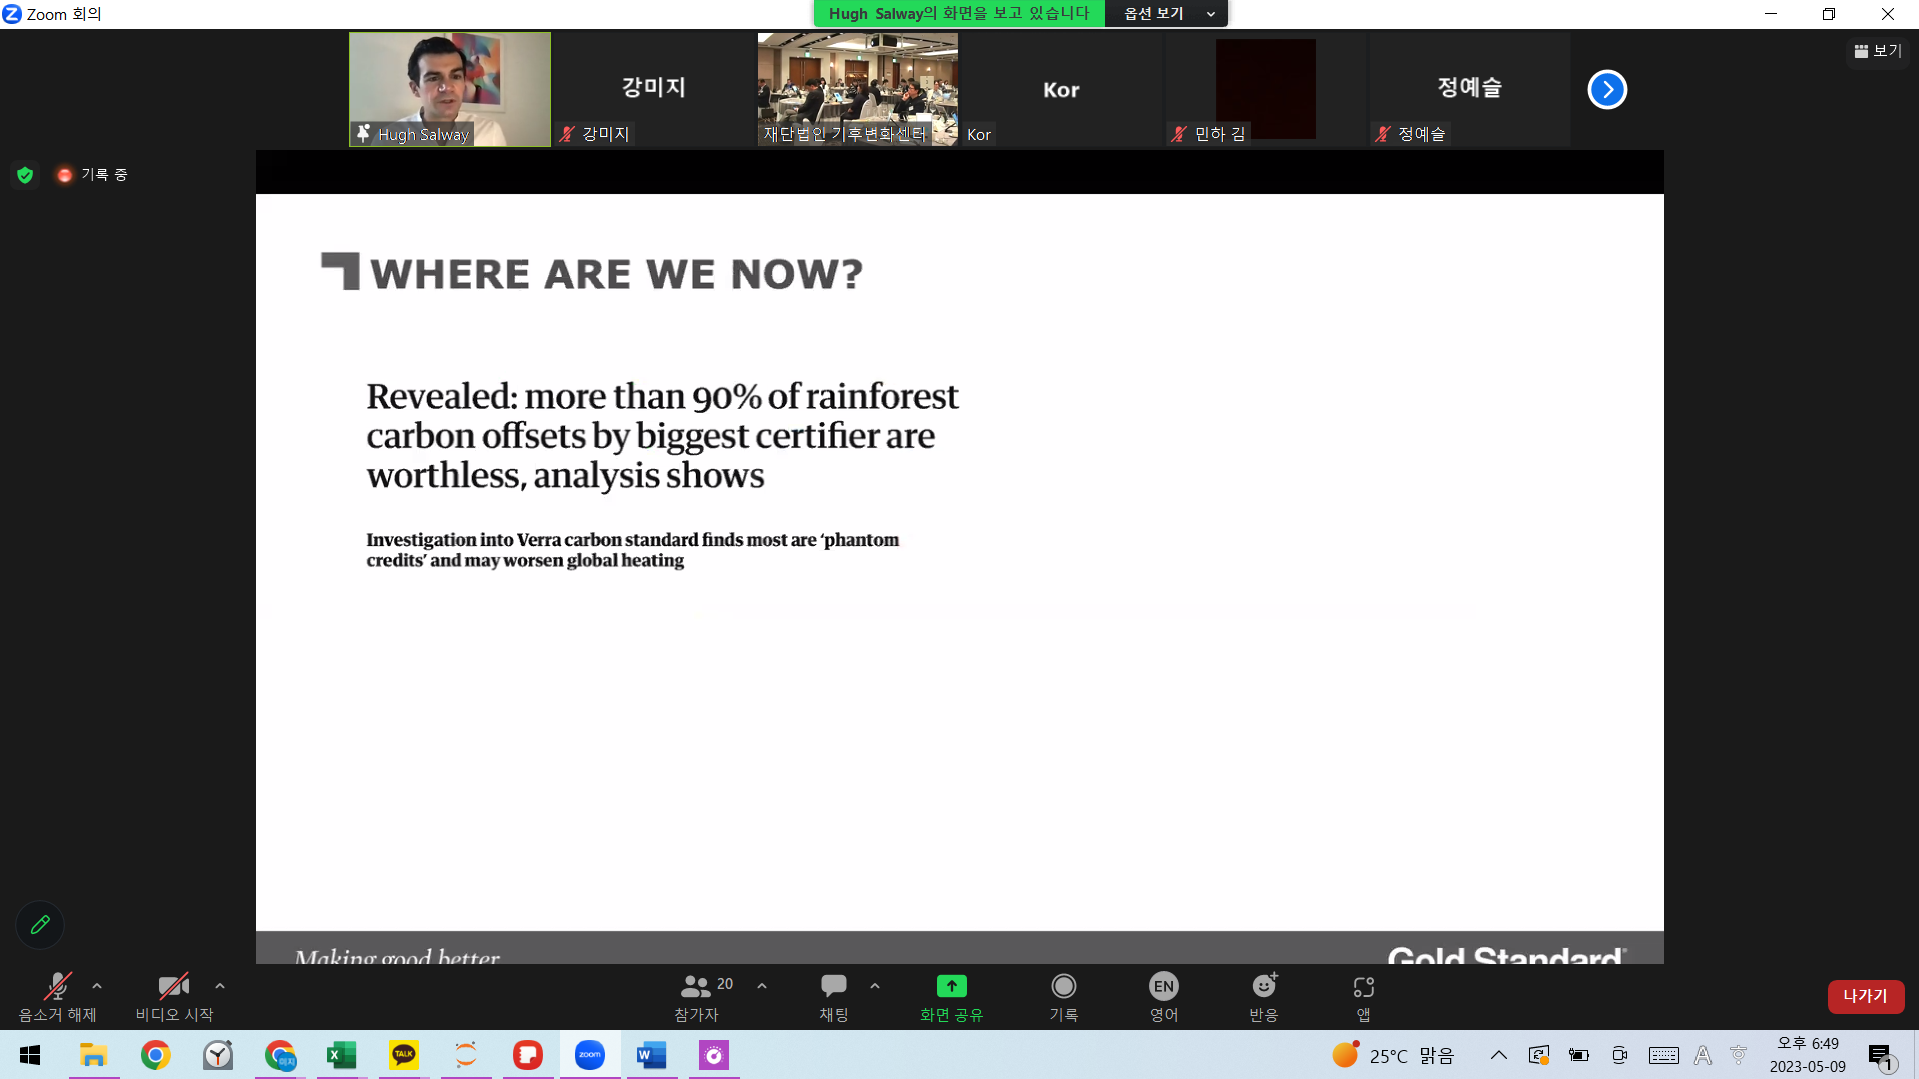The image size is (1919, 1079).
Task: Click the 기록 record button
Action: coord(1064,997)
